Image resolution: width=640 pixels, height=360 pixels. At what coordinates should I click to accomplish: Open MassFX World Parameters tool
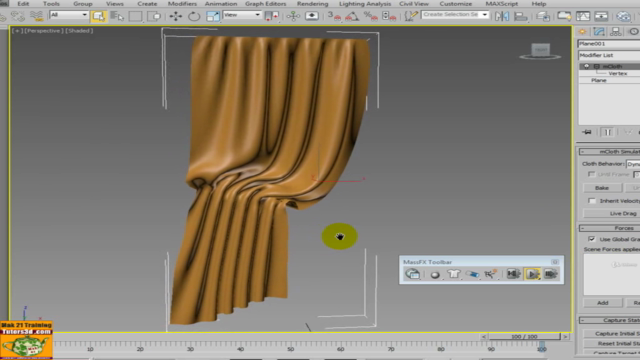point(412,274)
